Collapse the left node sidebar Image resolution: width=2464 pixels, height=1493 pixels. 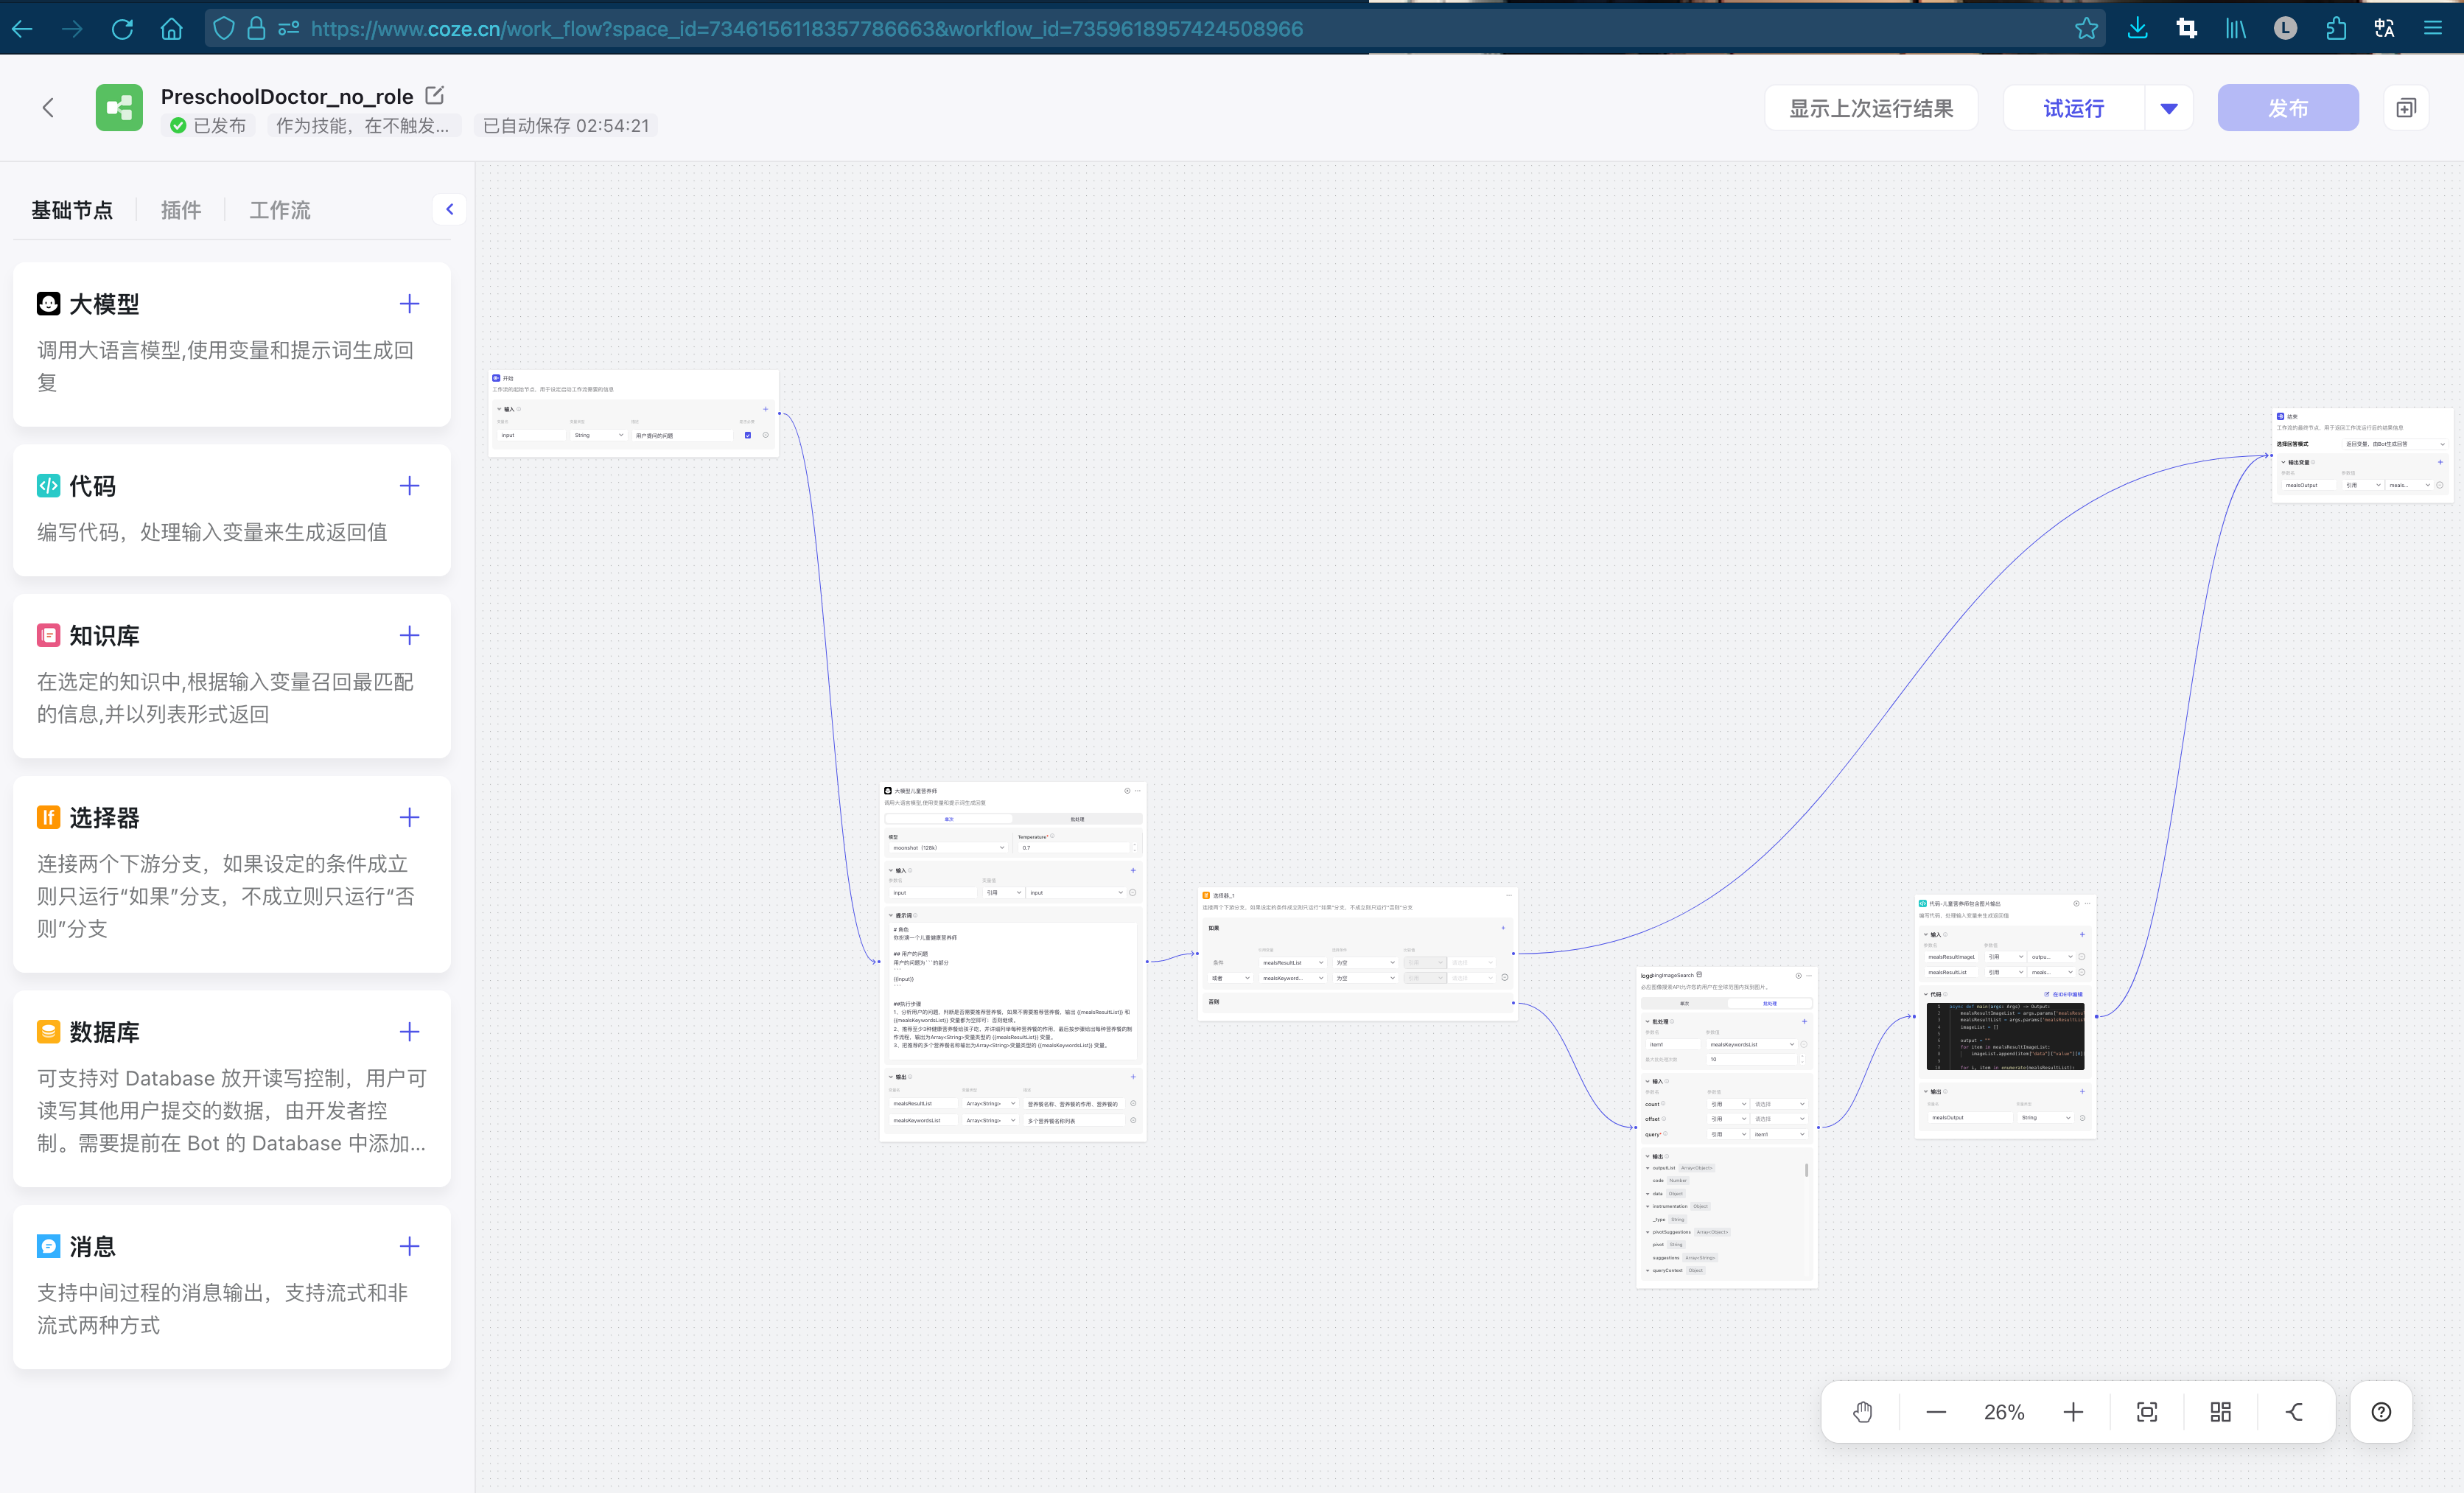450,209
